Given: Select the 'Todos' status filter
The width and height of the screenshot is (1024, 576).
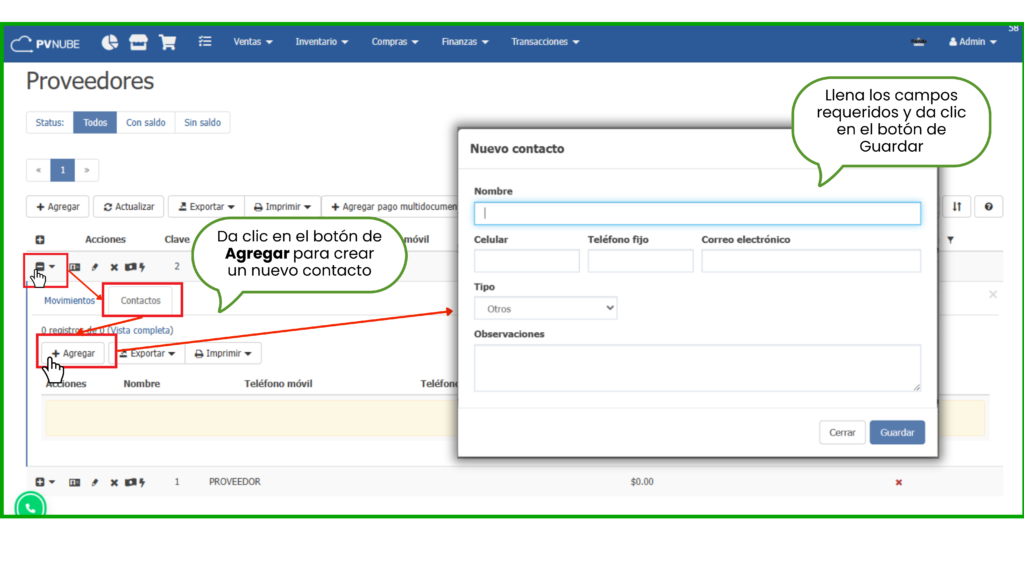Looking at the screenshot, I should 95,123.
